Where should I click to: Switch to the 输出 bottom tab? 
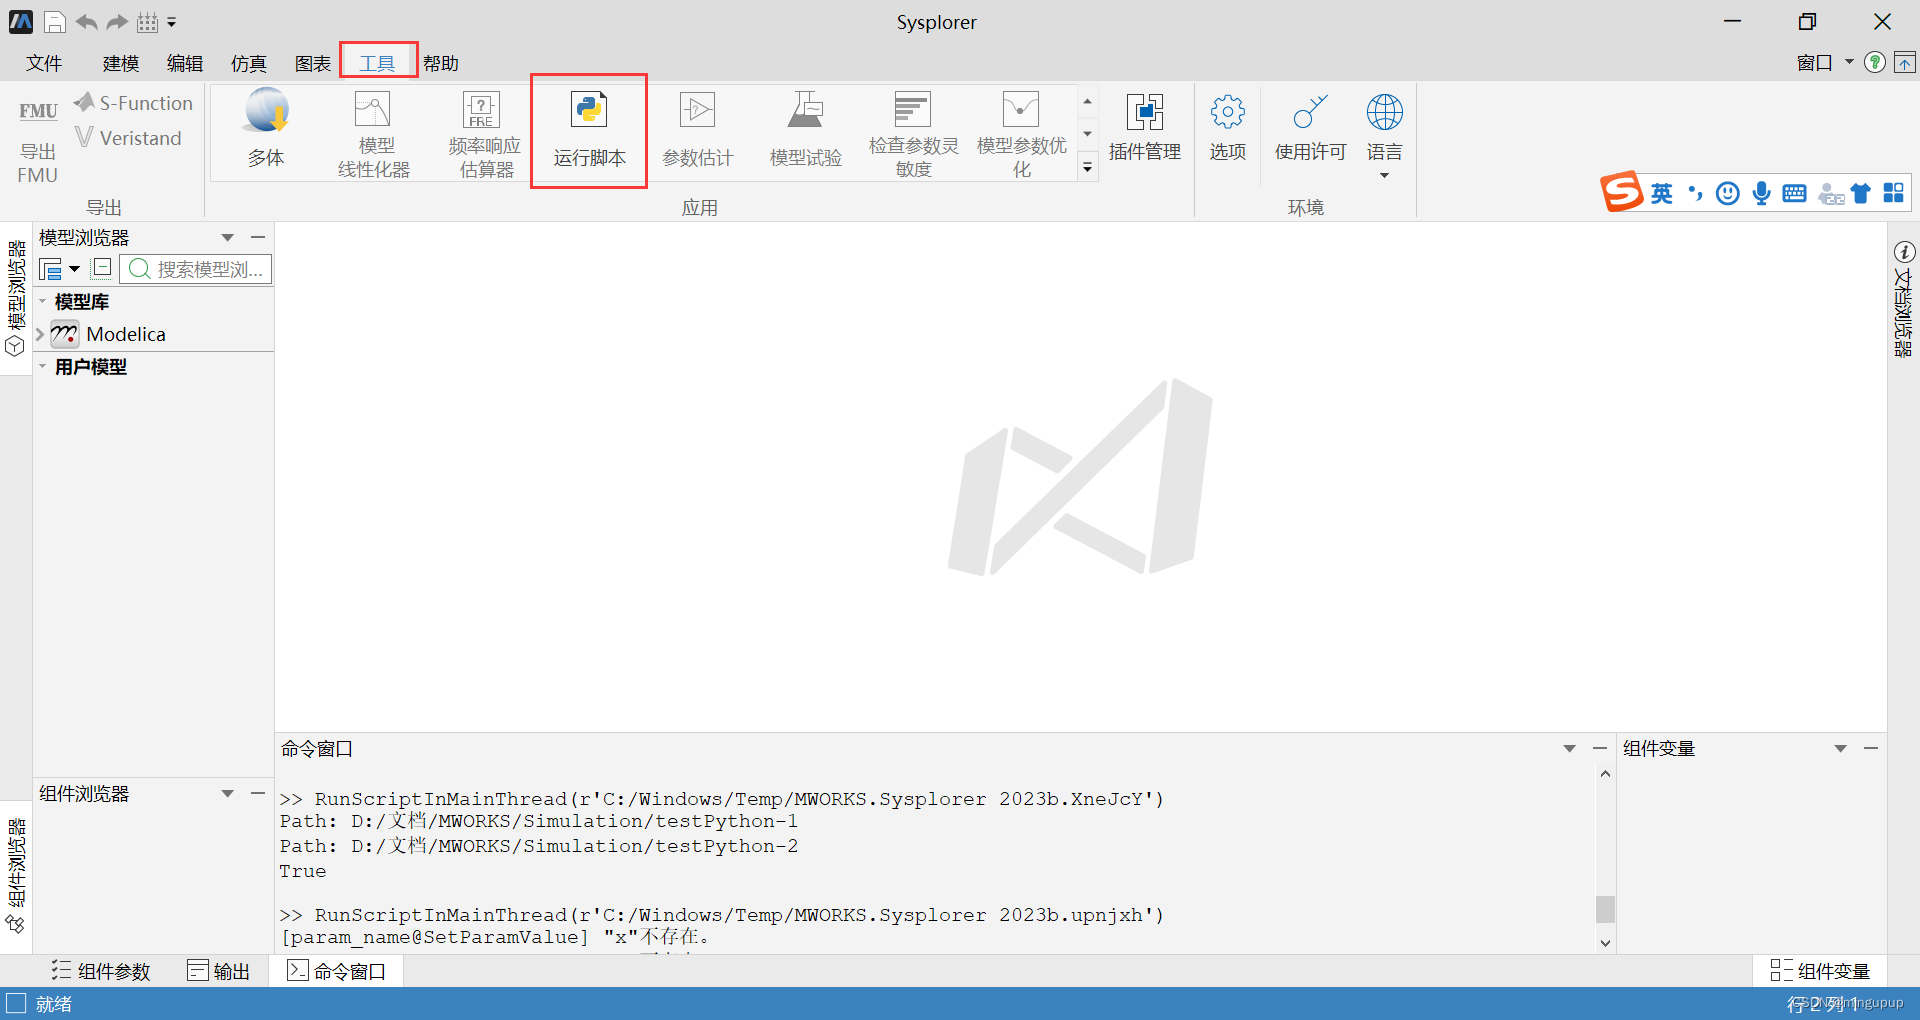click(219, 970)
